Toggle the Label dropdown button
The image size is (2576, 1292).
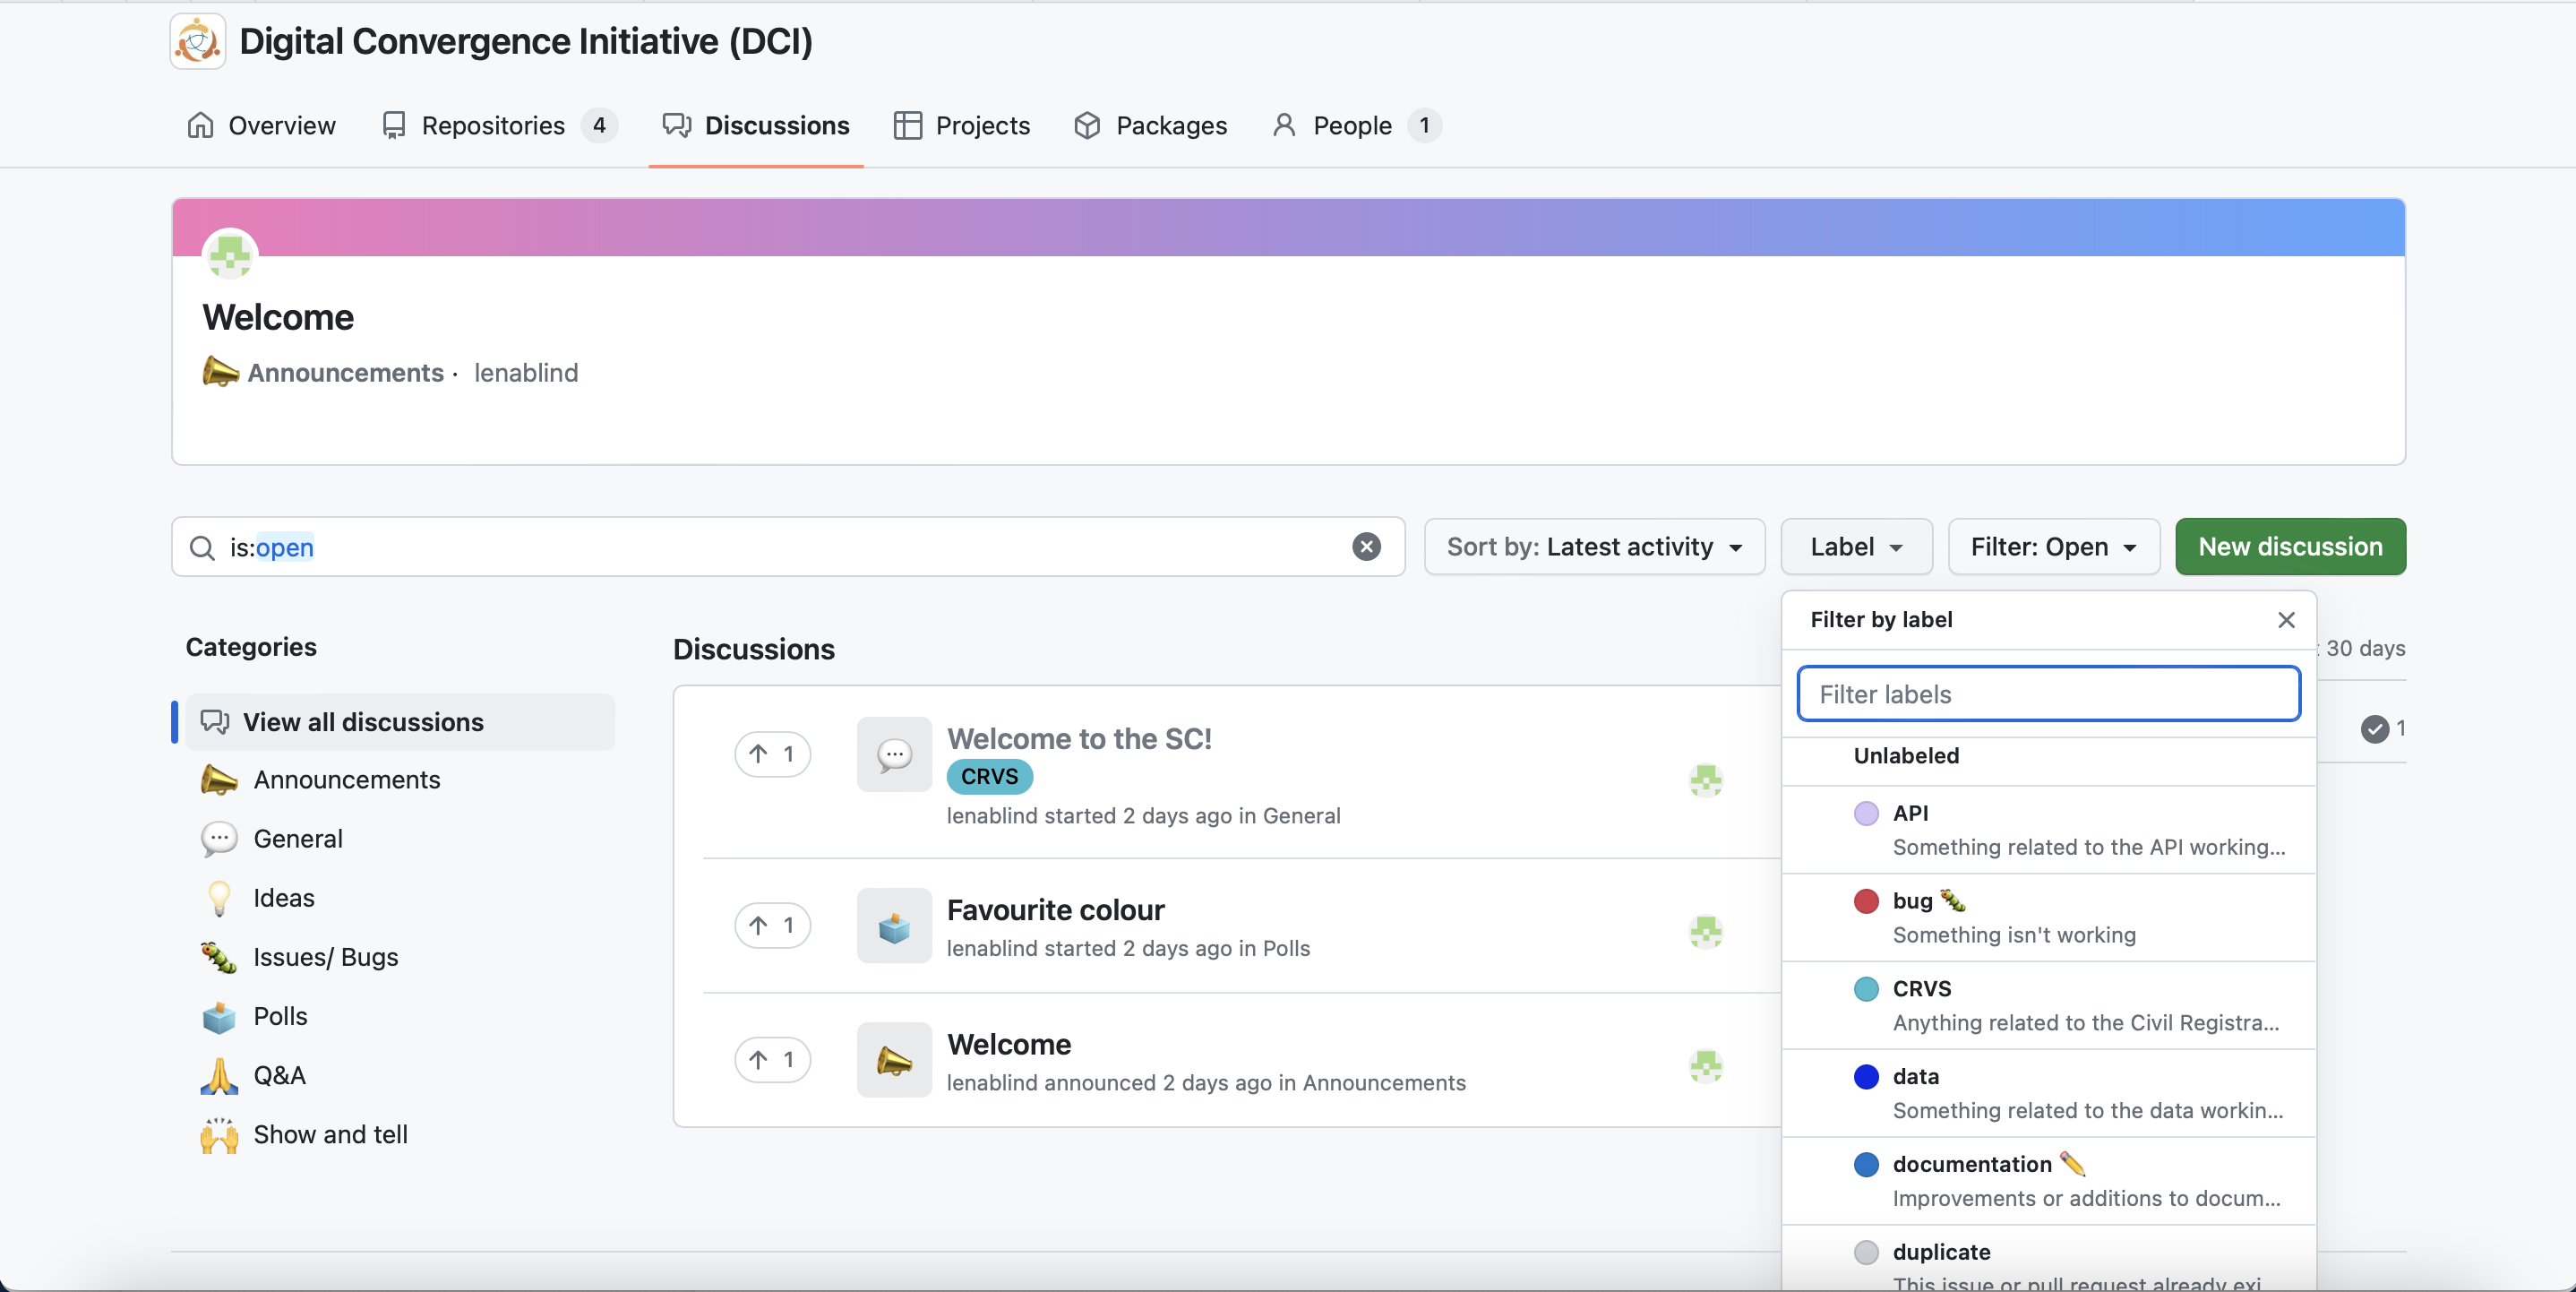click(x=1855, y=547)
